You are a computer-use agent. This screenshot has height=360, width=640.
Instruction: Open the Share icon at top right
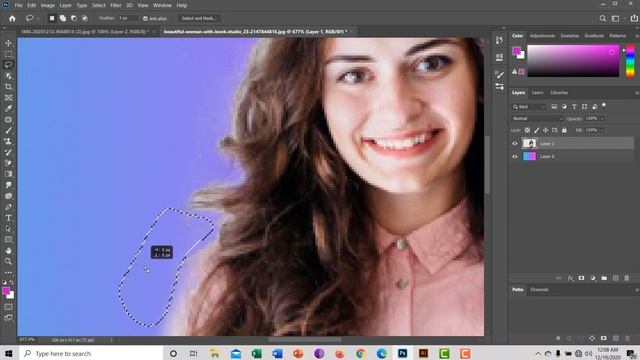click(634, 18)
